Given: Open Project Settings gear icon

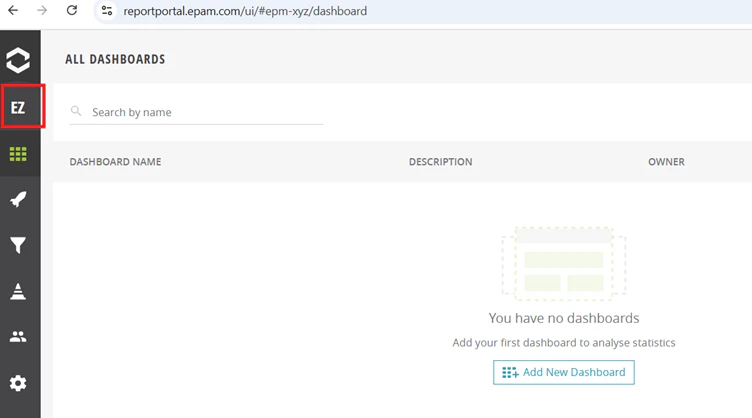Looking at the screenshot, I should tap(18, 383).
